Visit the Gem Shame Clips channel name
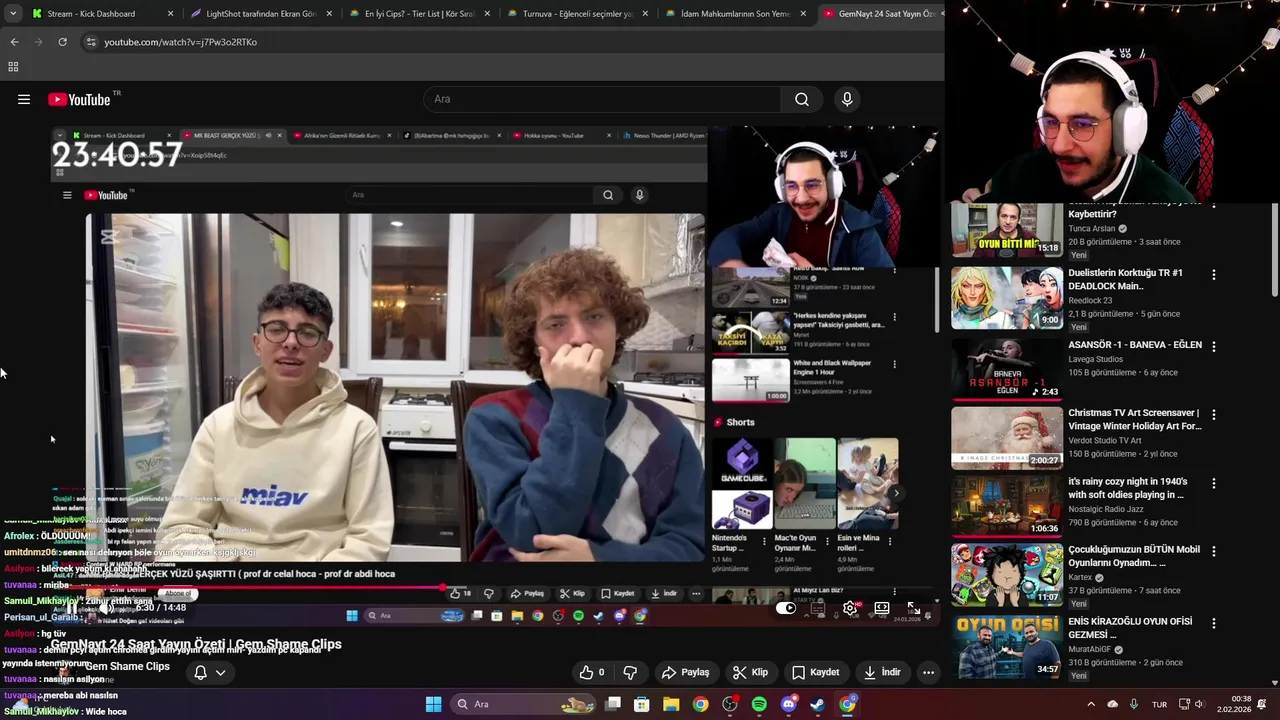Viewport: 1280px width, 720px height. tap(127, 666)
